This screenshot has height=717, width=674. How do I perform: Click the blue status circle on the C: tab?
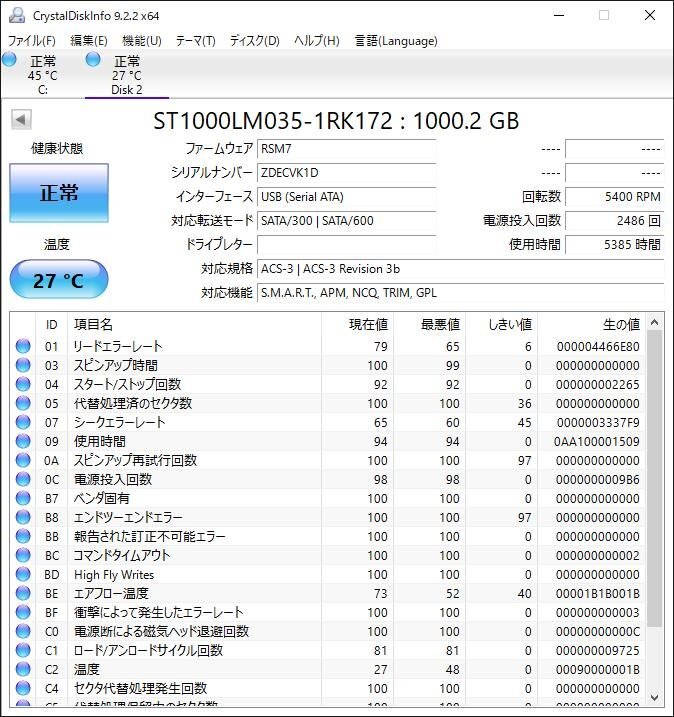tap(10, 59)
